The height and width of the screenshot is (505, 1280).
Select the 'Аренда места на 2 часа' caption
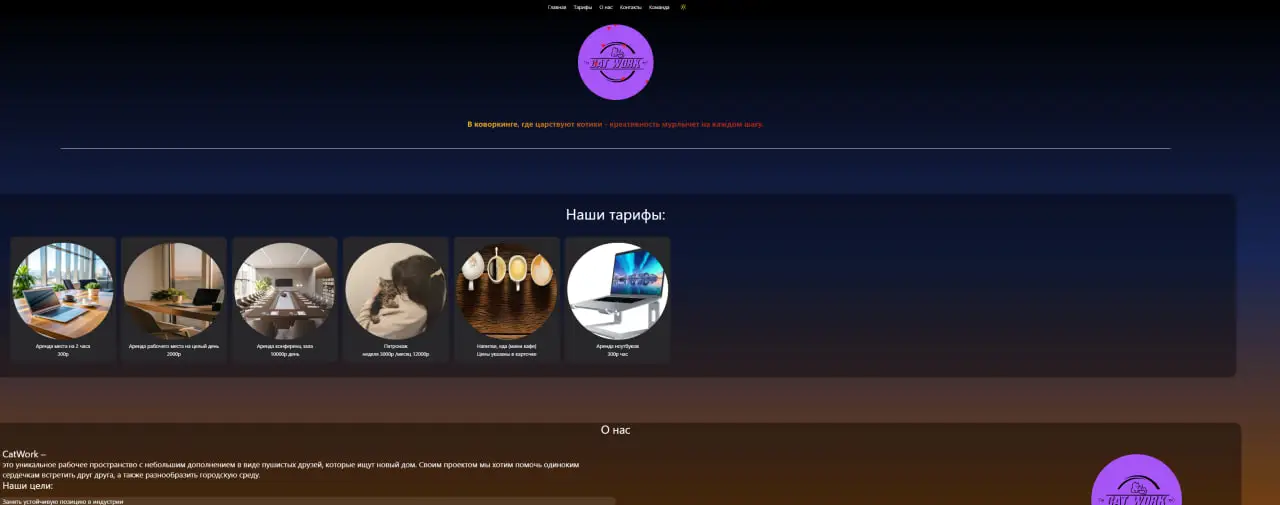[63, 346]
